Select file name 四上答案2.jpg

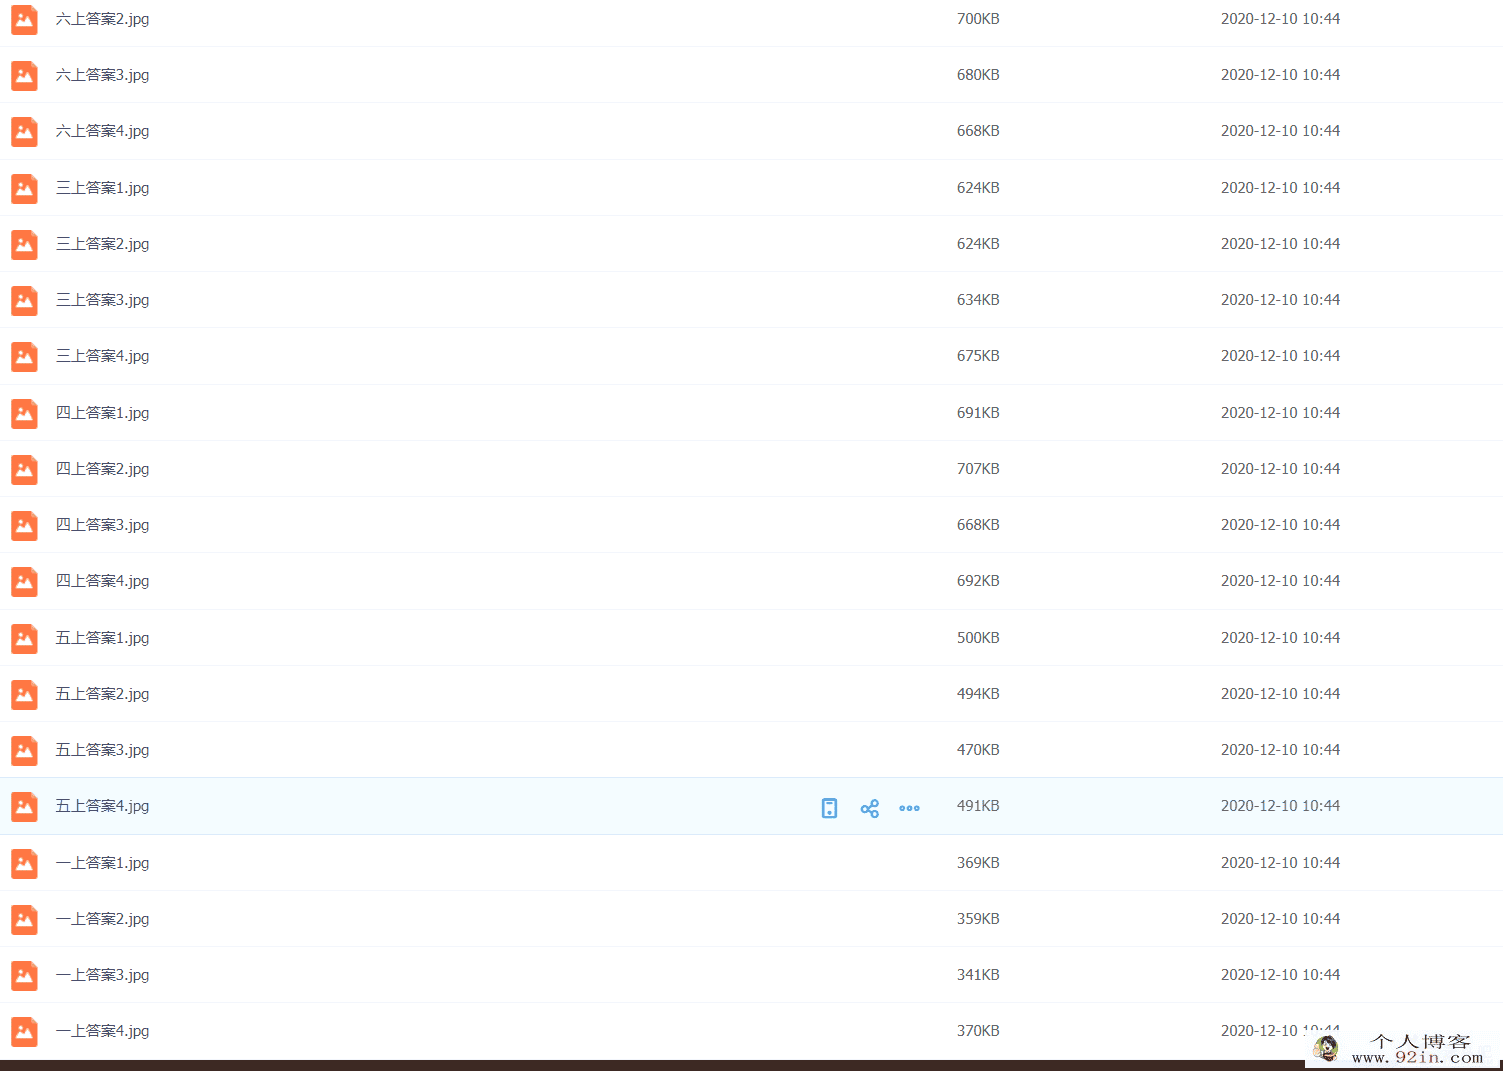[102, 469]
